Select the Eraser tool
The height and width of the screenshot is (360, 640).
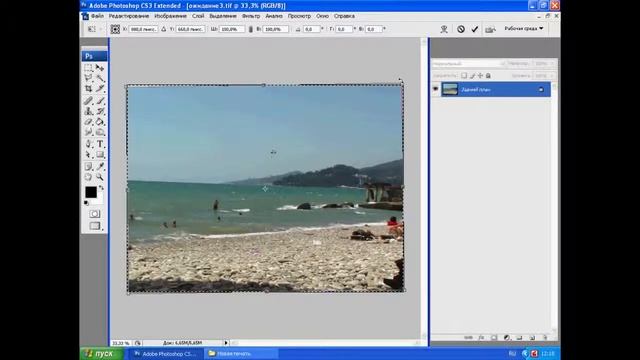[x=89, y=122]
